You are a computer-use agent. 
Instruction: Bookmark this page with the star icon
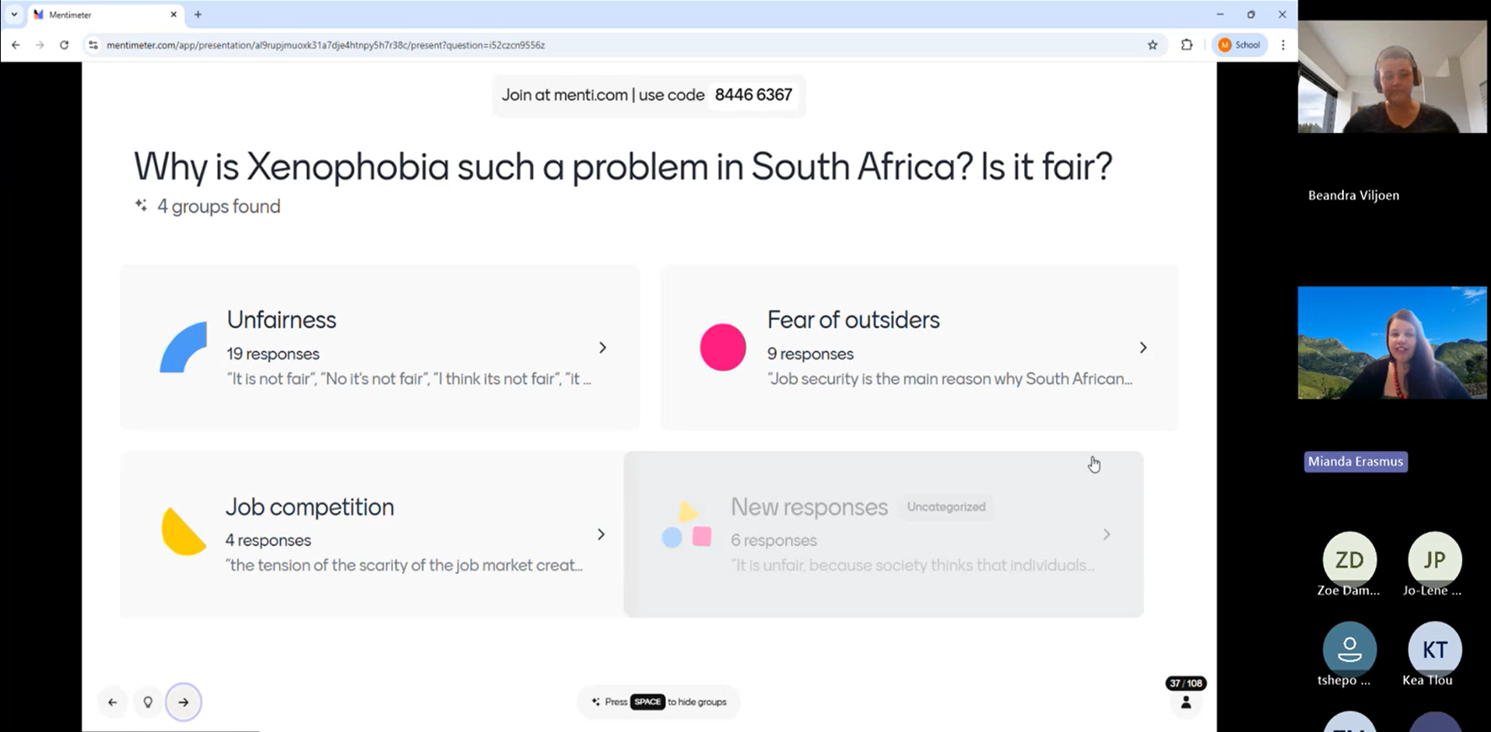point(1152,45)
